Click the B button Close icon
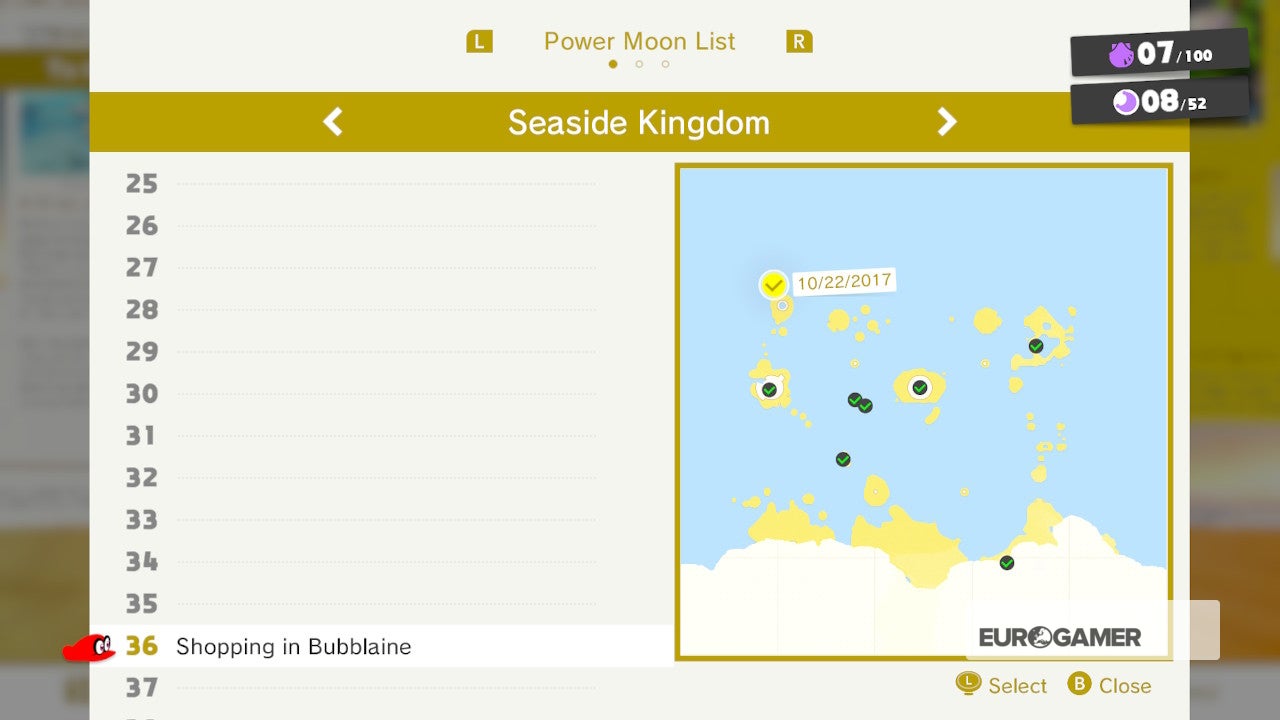Screen dimensions: 1280x720 pos(1079,685)
